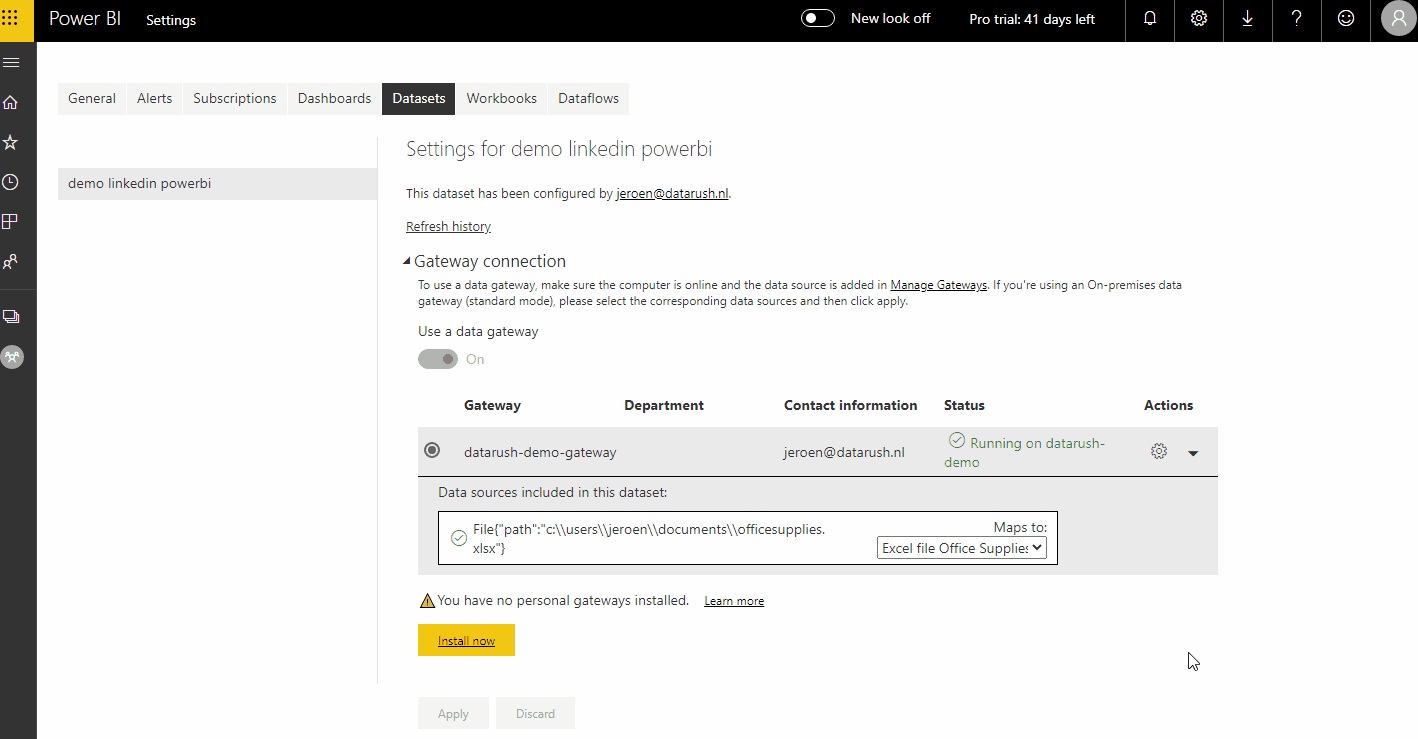
Task: Click Apply button
Action: point(453,713)
